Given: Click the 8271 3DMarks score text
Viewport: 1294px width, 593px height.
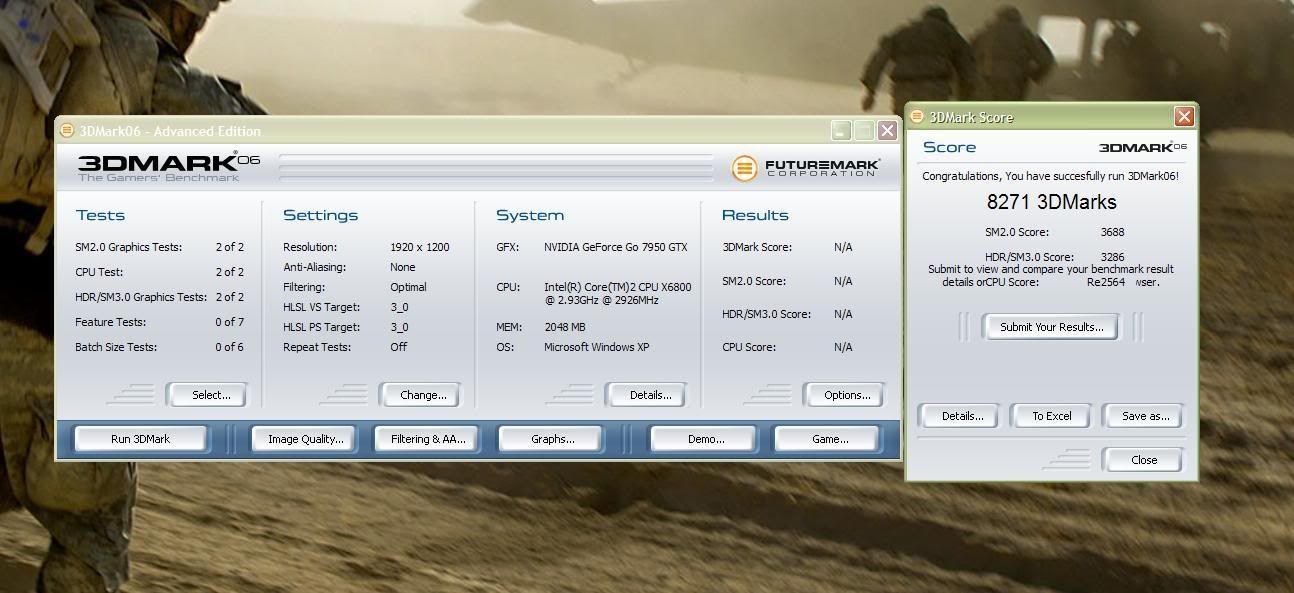Looking at the screenshot, I should coord(1051,202).
